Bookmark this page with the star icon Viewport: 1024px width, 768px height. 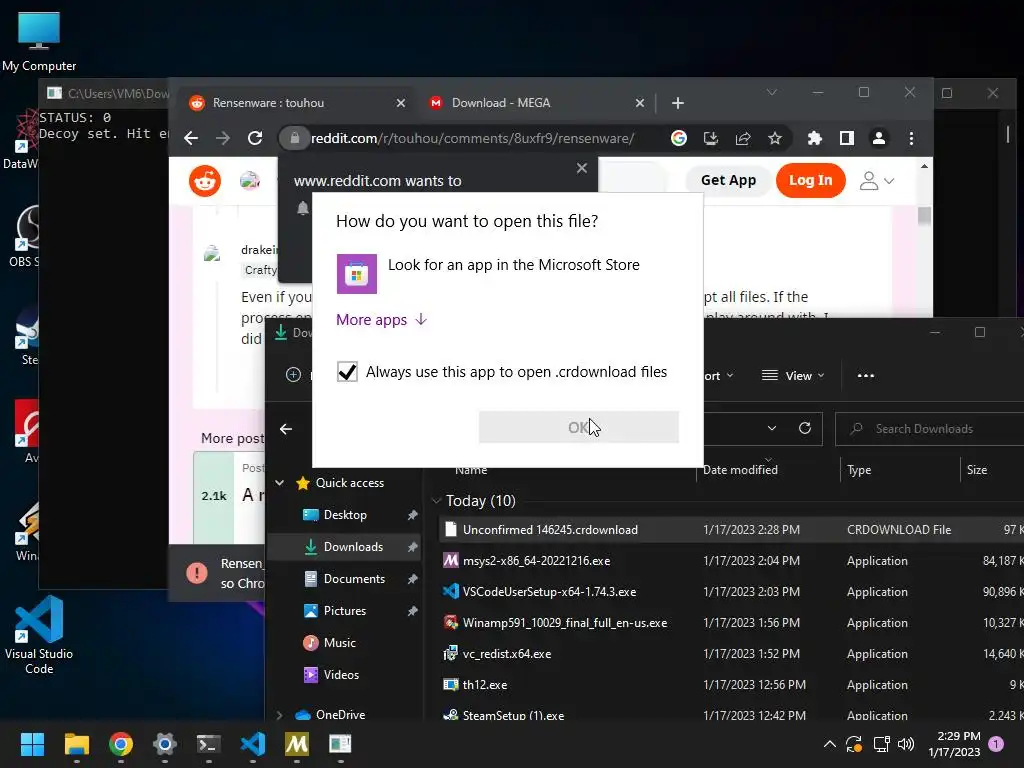point(775,138)
